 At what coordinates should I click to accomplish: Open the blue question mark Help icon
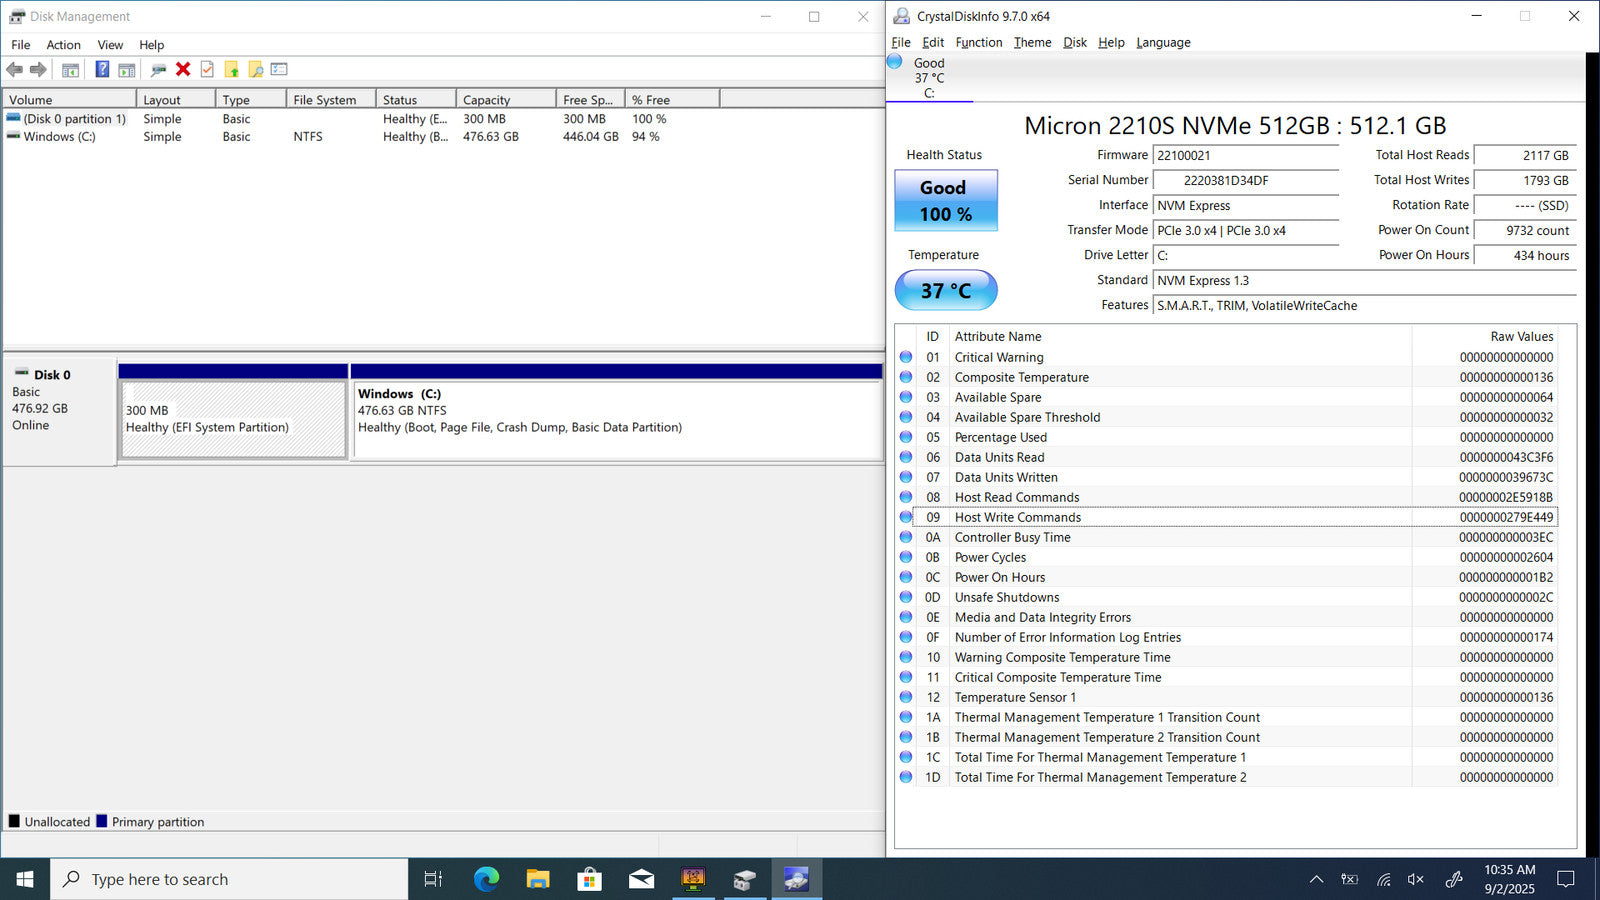point(102,69)
